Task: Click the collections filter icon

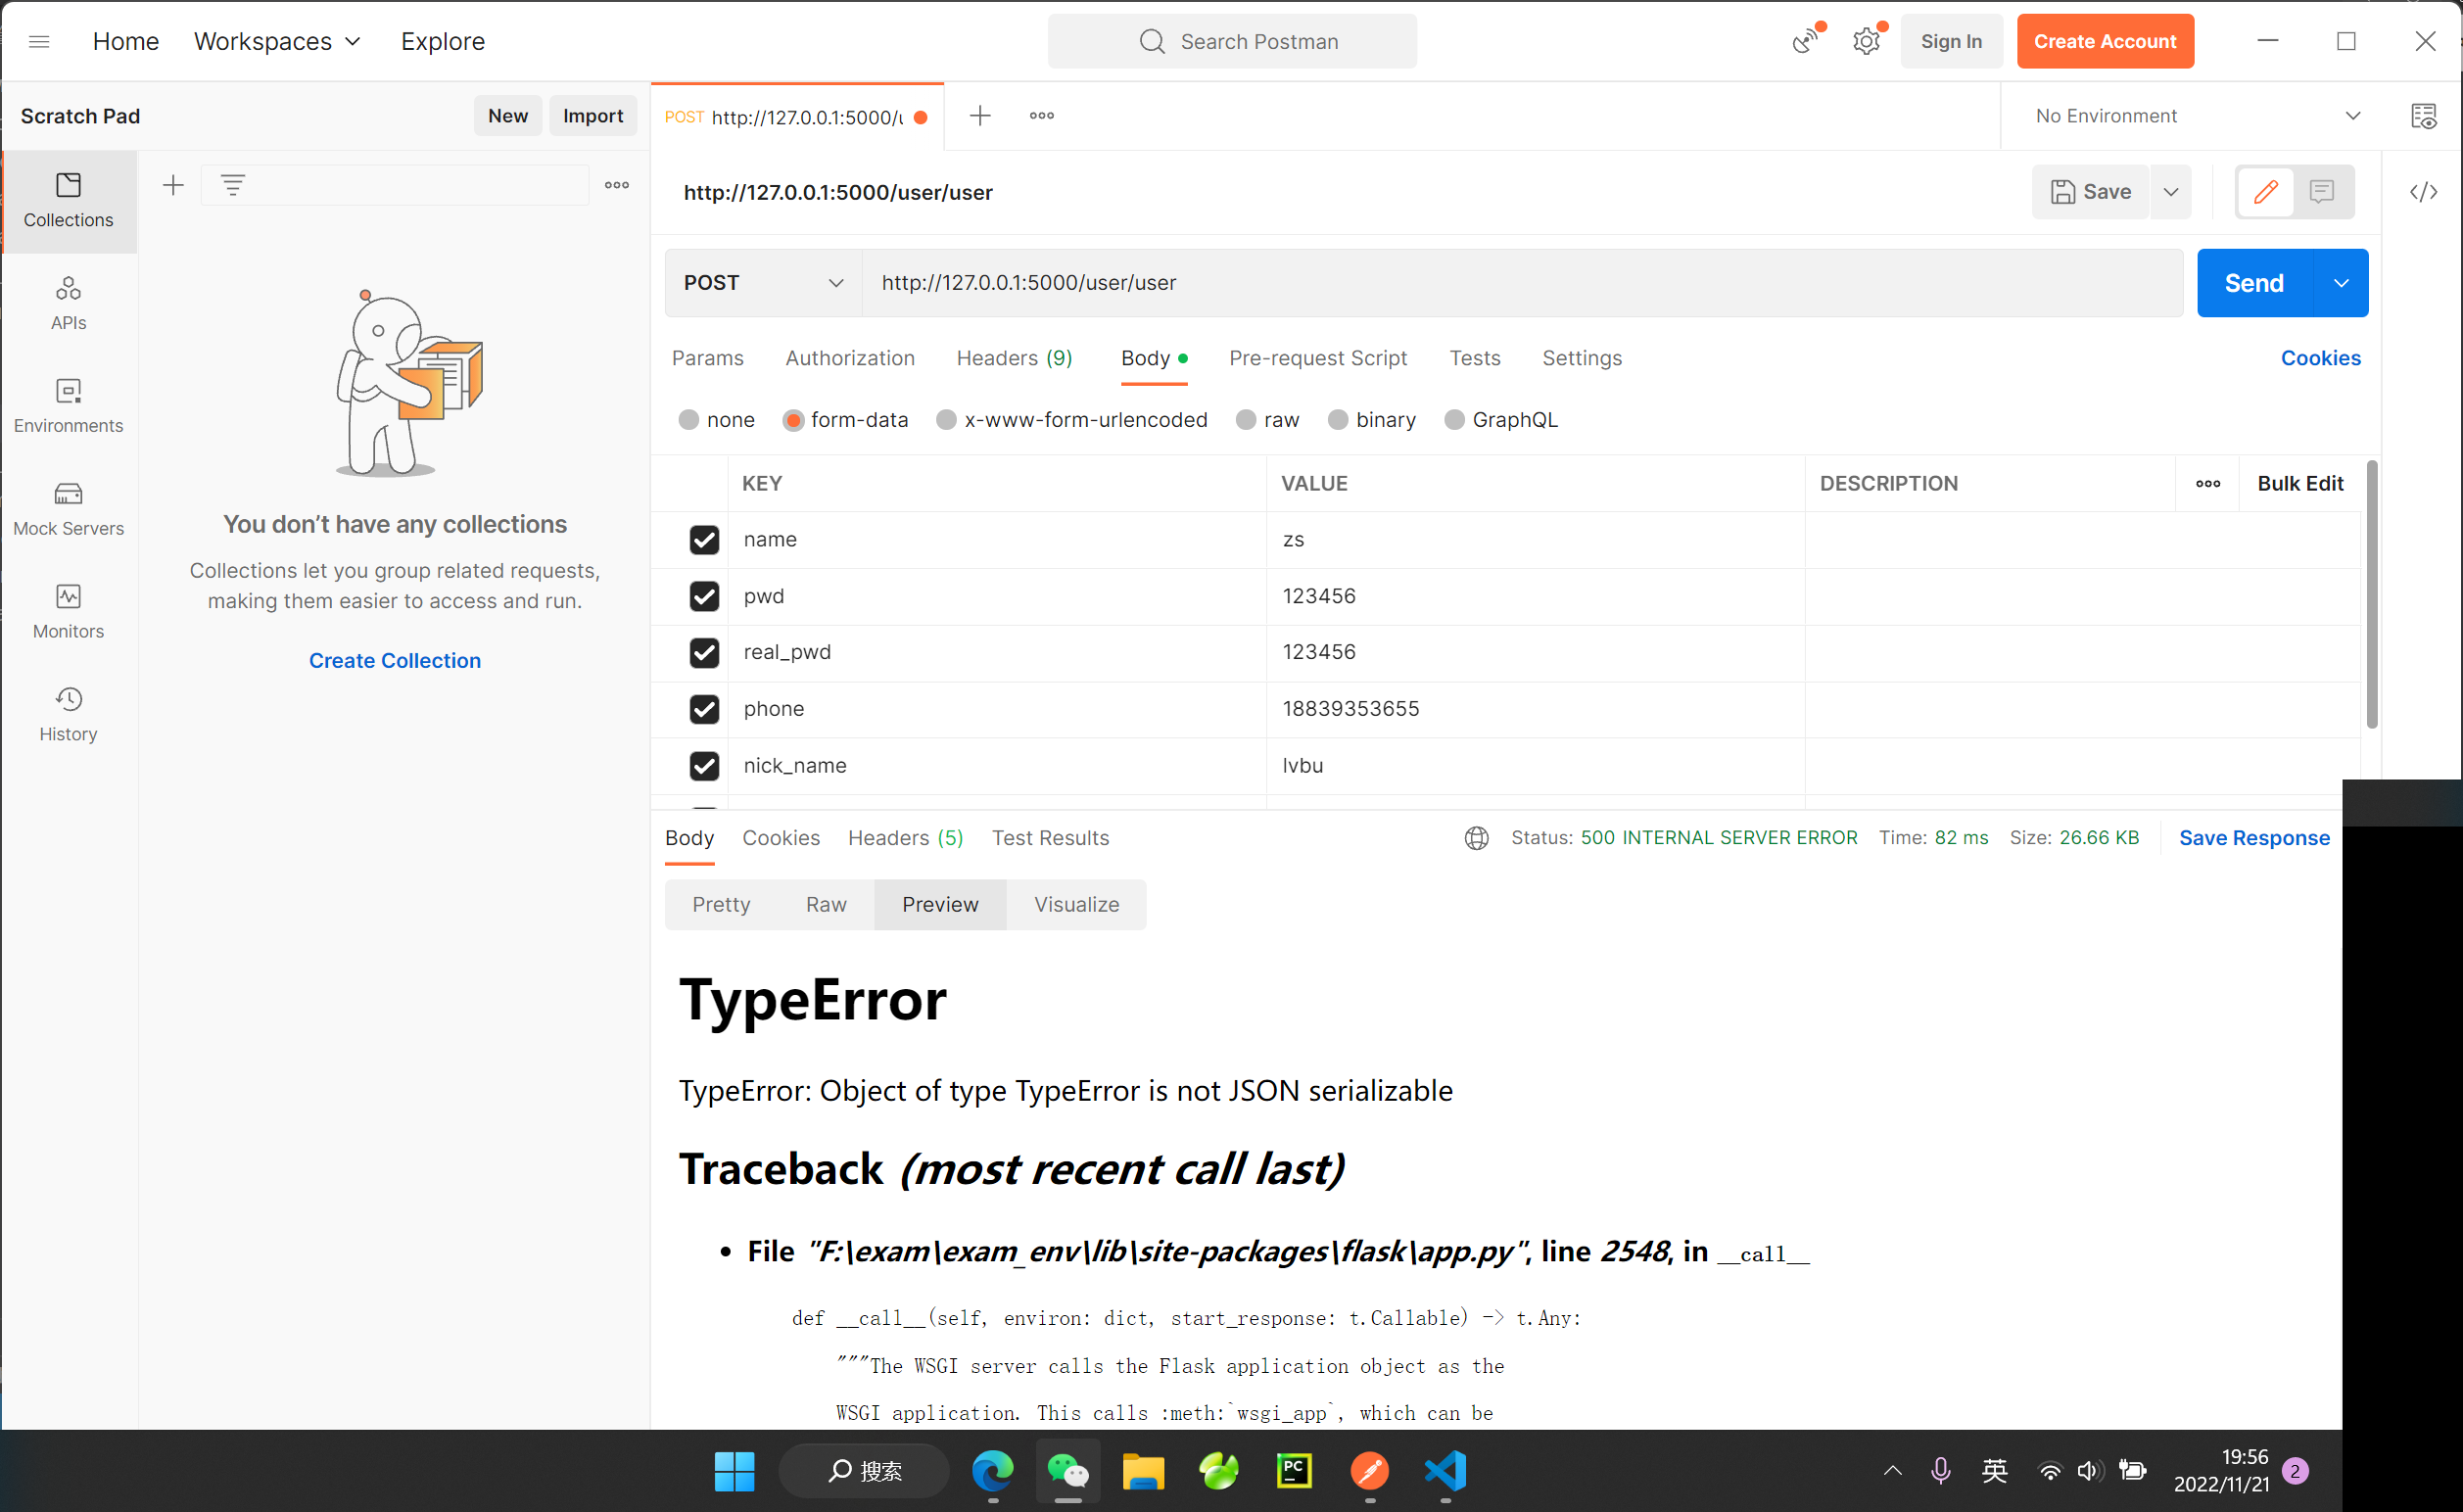Action: [x=232, y=185]
